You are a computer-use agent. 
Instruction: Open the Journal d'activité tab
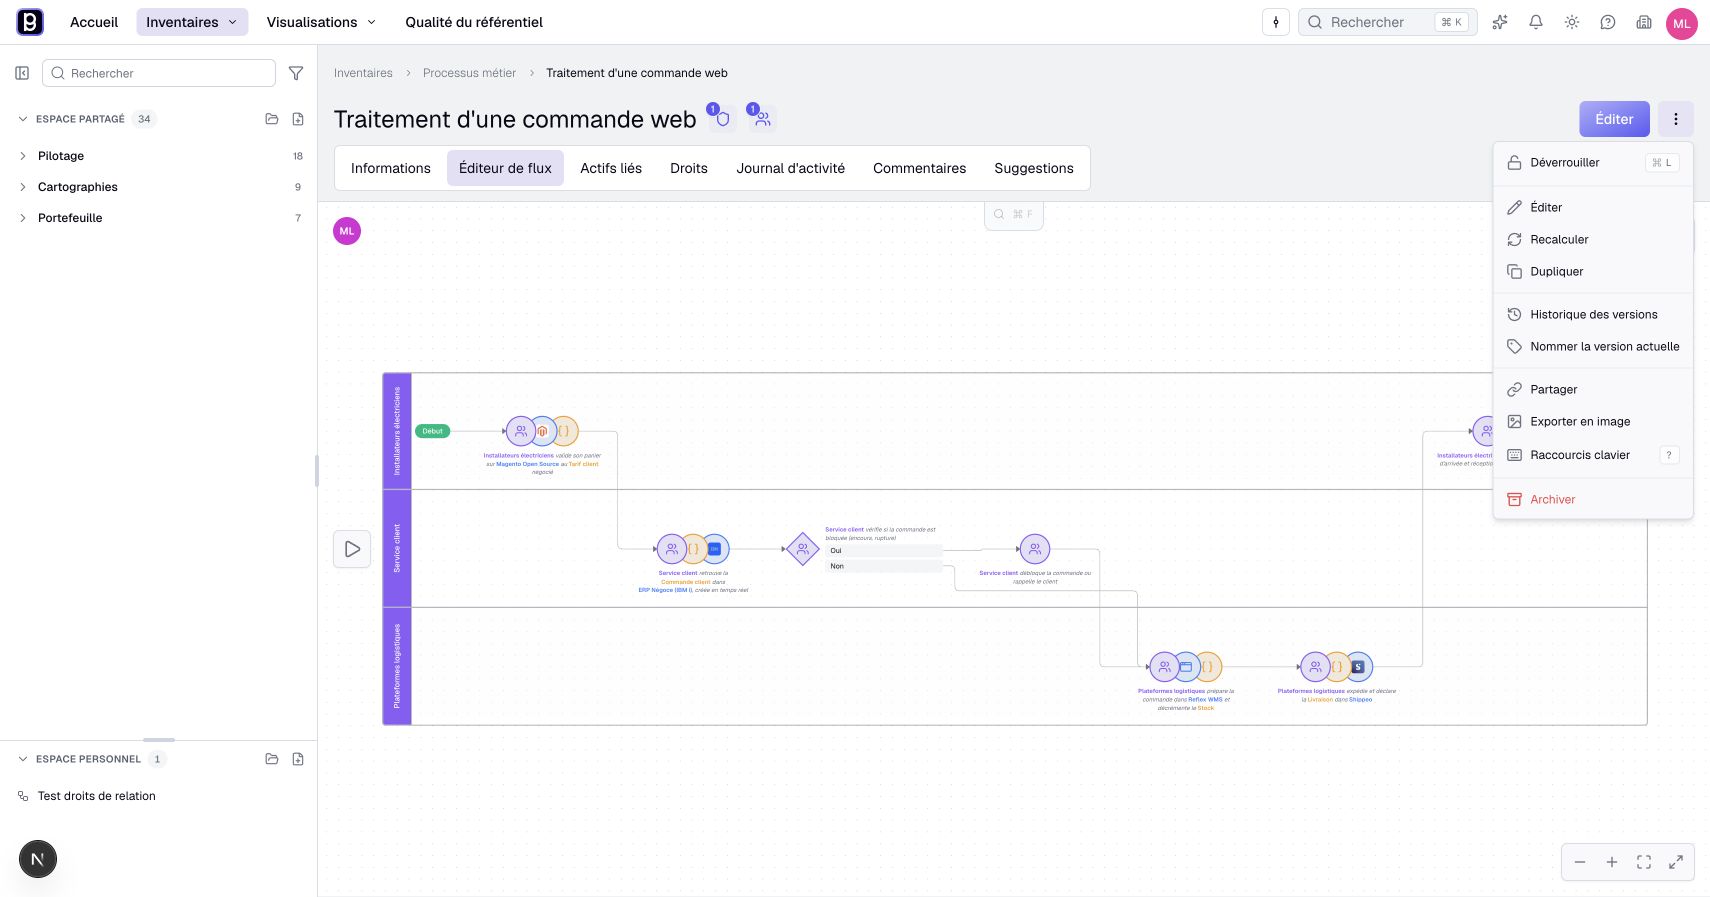click(x=791, y=168)
